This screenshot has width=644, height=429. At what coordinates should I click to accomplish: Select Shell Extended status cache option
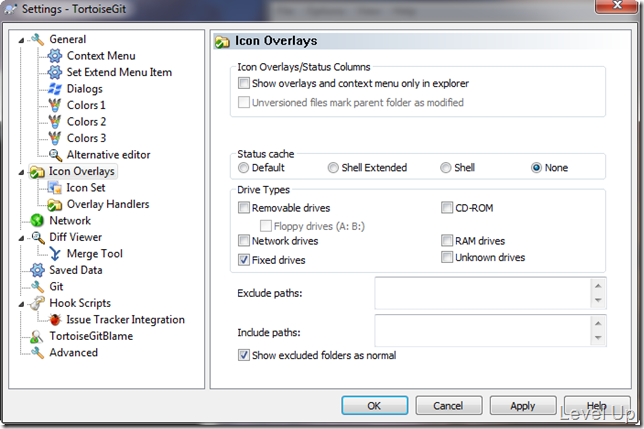click(x=333, y=168)
